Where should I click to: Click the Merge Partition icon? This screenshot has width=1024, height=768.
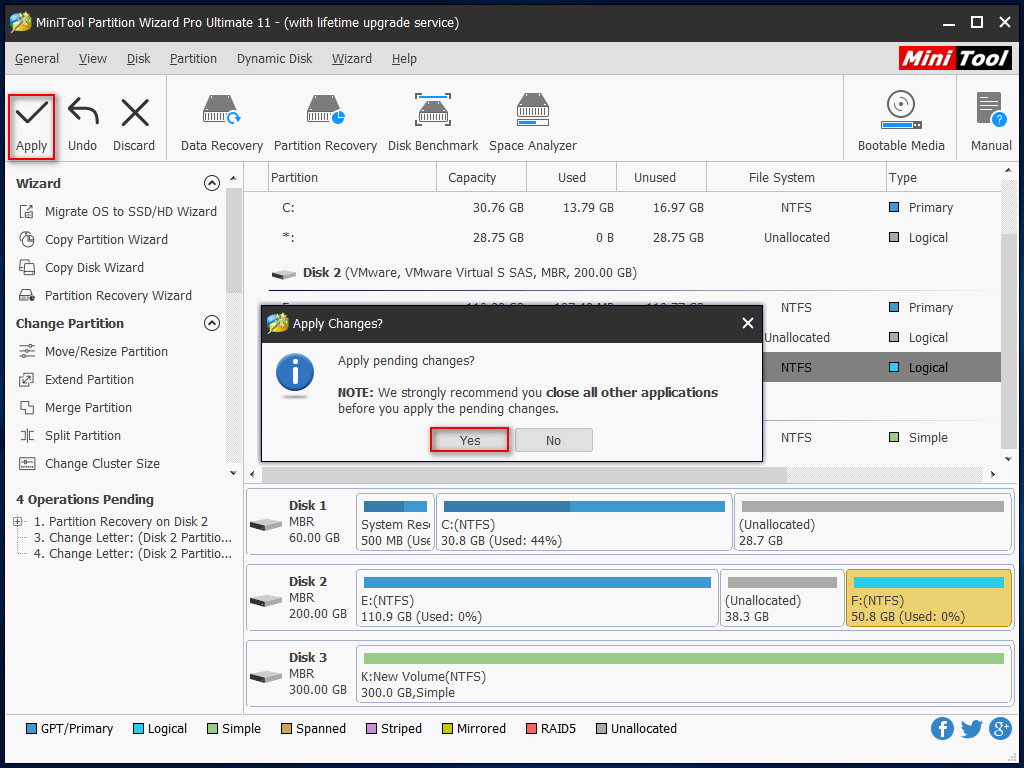point(27,408)
